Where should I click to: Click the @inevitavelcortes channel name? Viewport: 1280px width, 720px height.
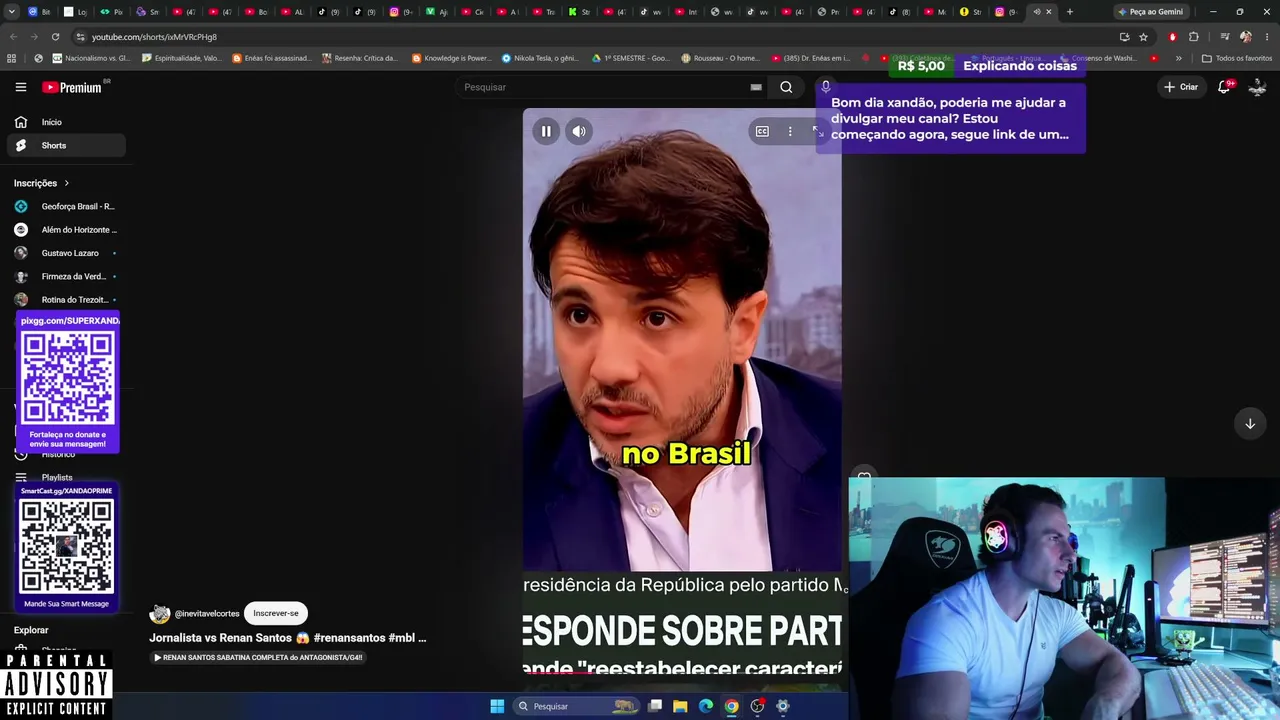pos(207,613)
